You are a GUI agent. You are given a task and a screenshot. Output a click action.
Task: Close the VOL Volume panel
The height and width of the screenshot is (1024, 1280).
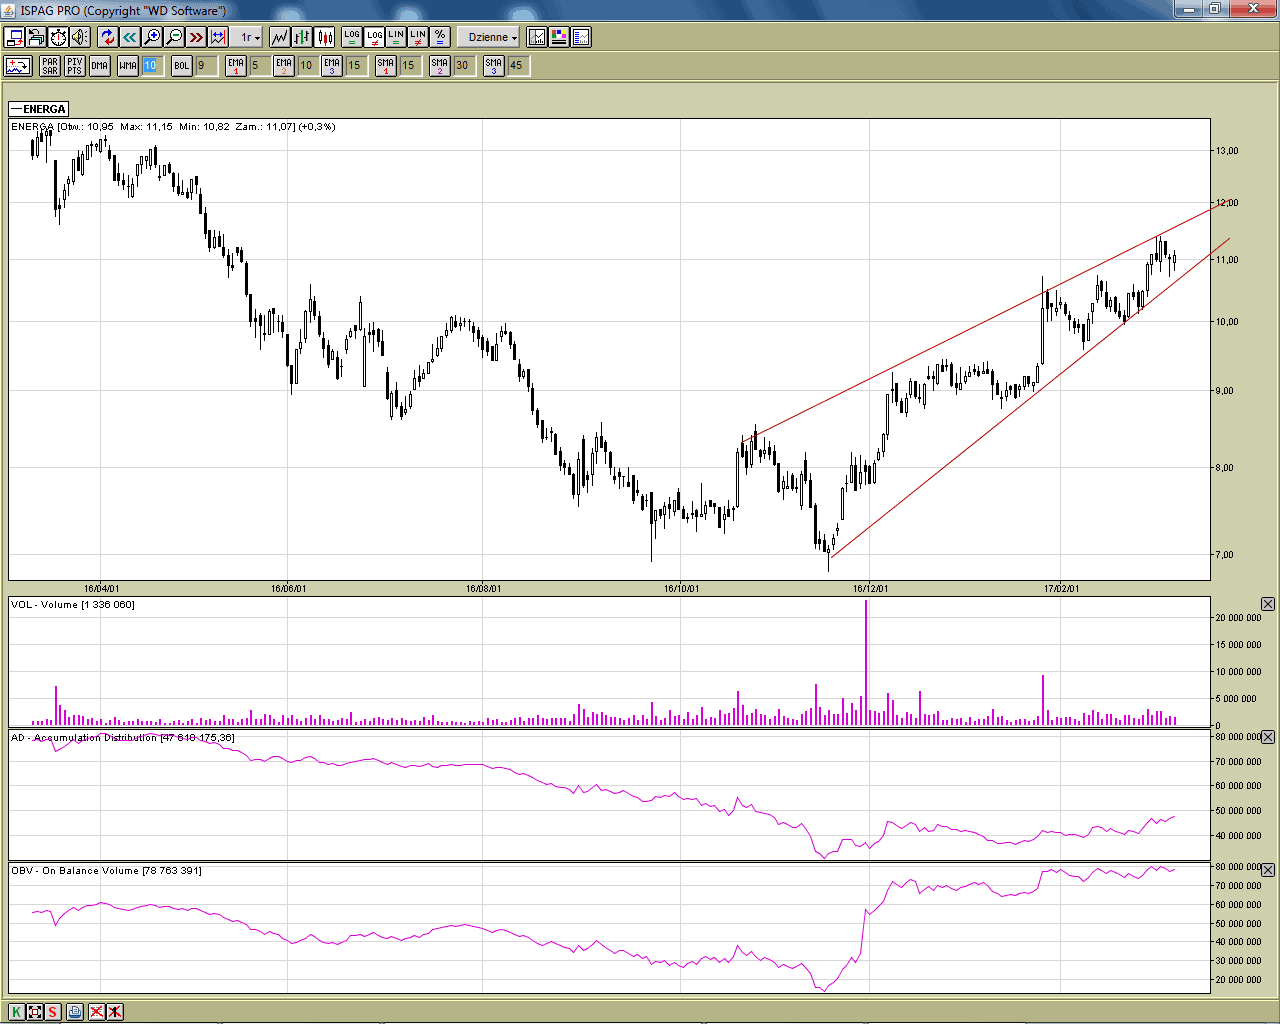click(1268, 604)
